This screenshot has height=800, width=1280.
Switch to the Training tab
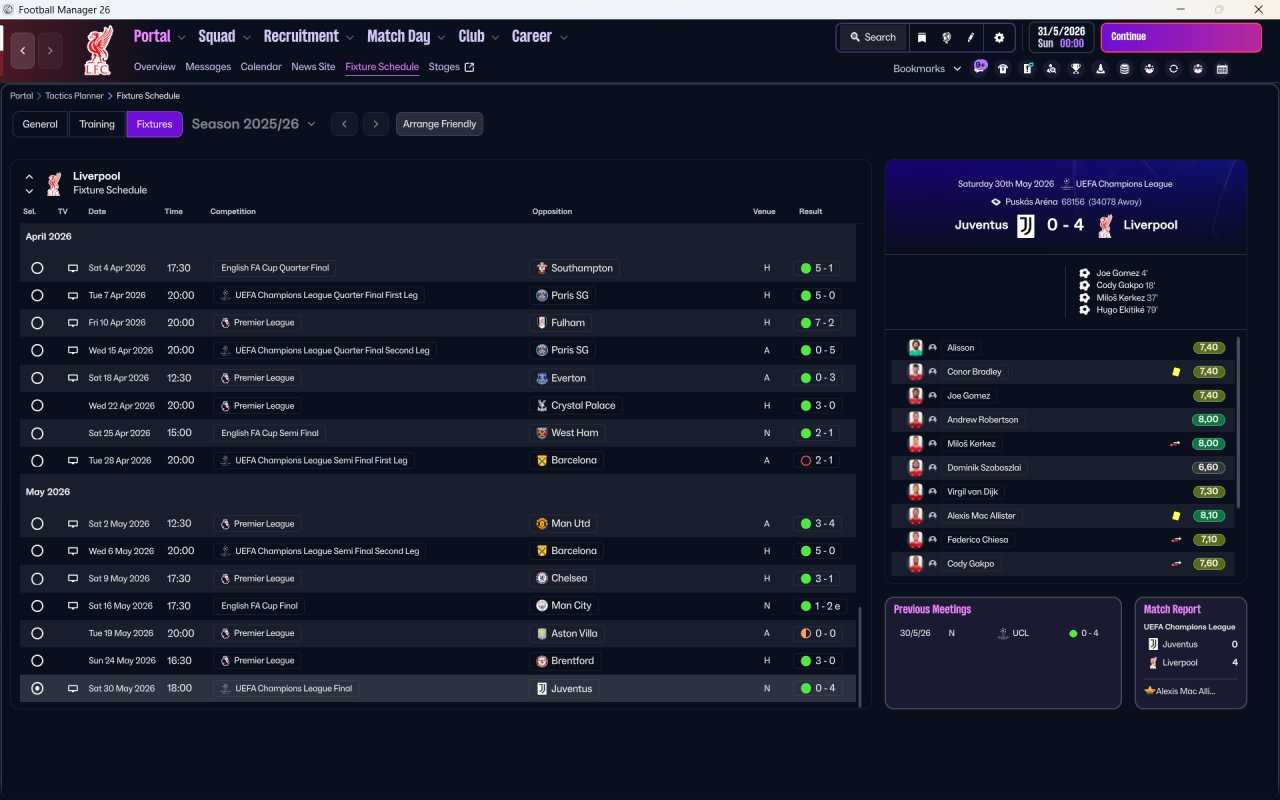[97, 124]
